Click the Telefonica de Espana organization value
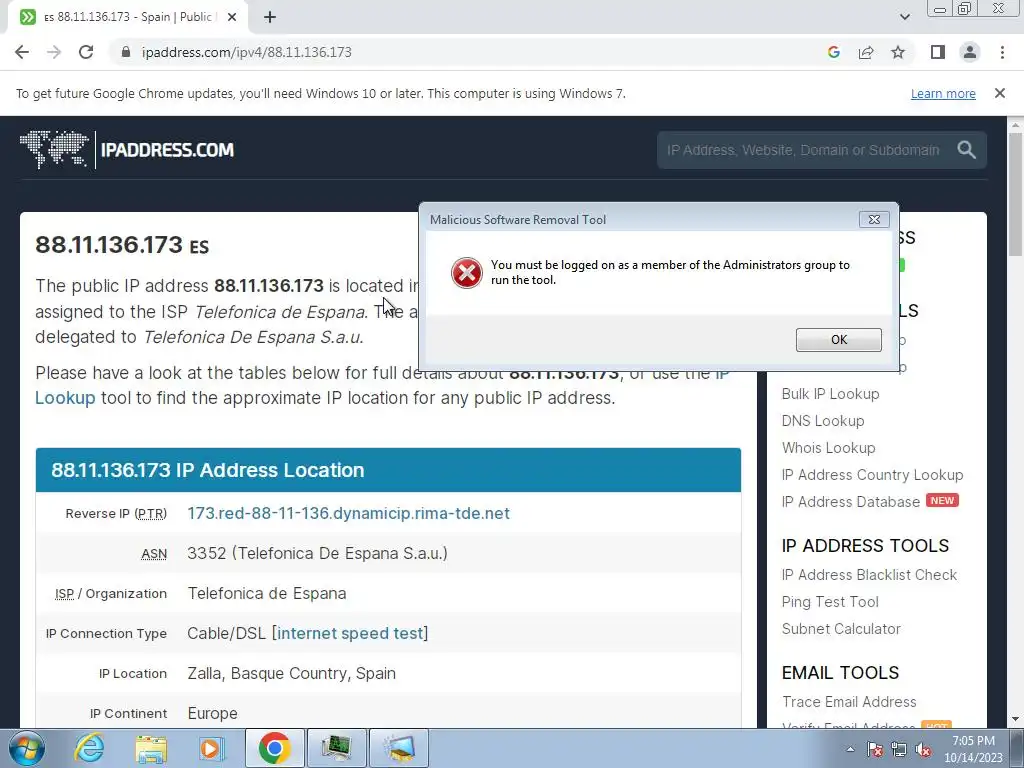This screenshot has height=768, width=1024. click(x=266, y=593)
